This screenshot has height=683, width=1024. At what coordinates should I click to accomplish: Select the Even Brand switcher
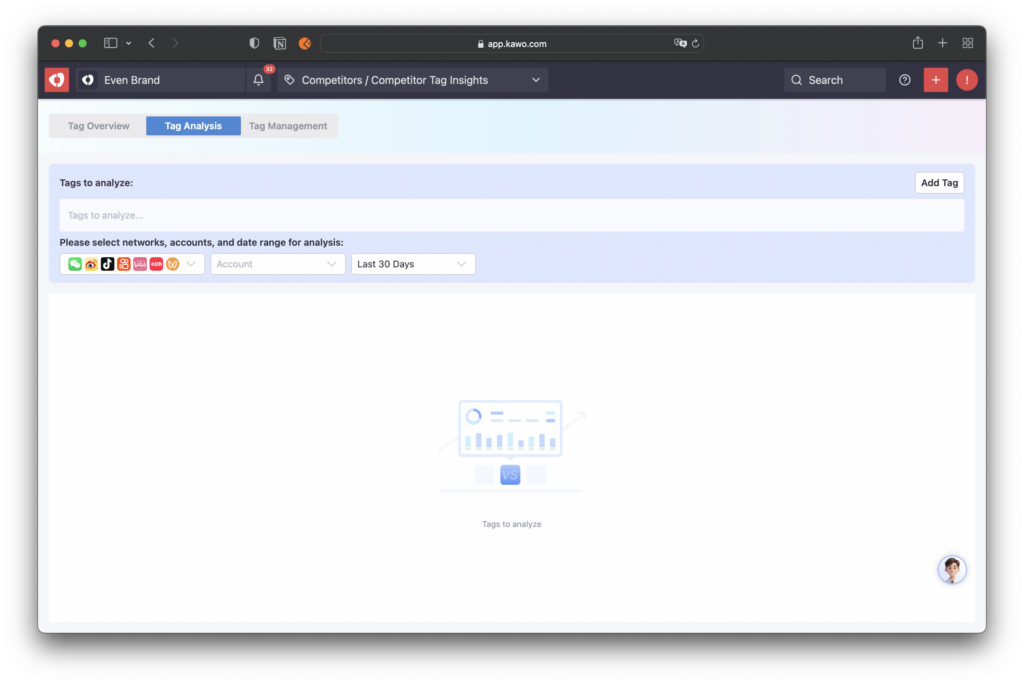click(x=160, y=80)
